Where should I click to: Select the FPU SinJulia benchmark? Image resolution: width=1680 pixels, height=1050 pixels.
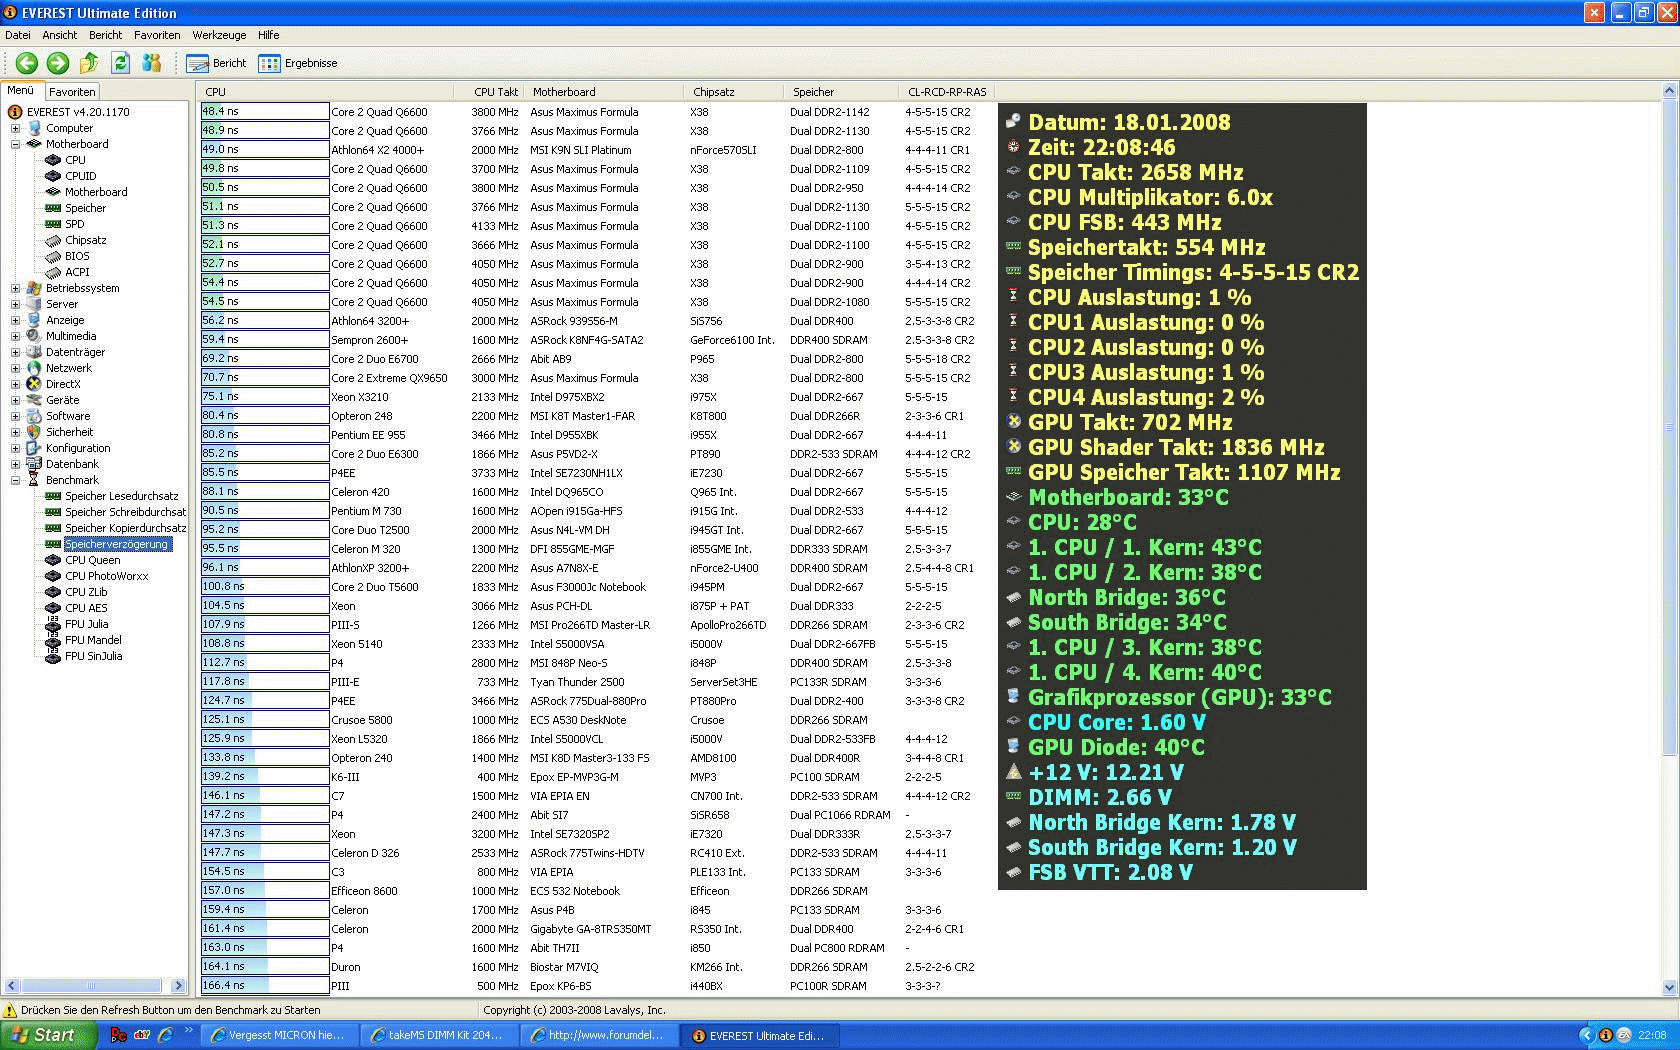tap(93, 656)
